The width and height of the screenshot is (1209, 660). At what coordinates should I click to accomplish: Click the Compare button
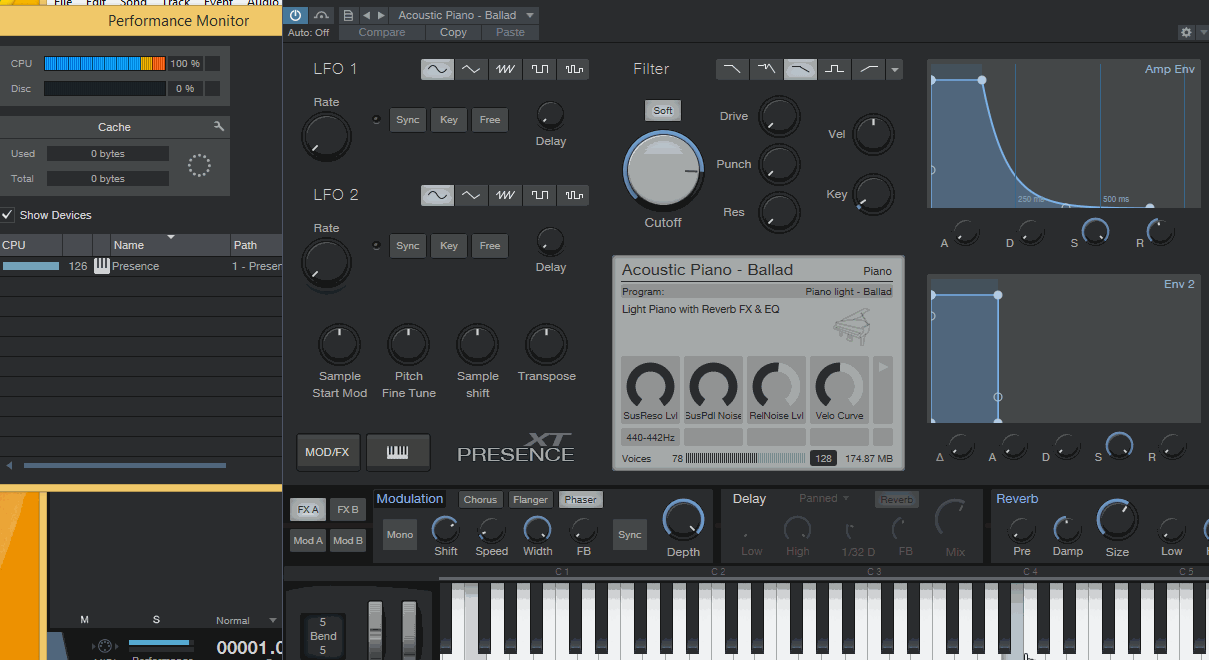(382, 32)
